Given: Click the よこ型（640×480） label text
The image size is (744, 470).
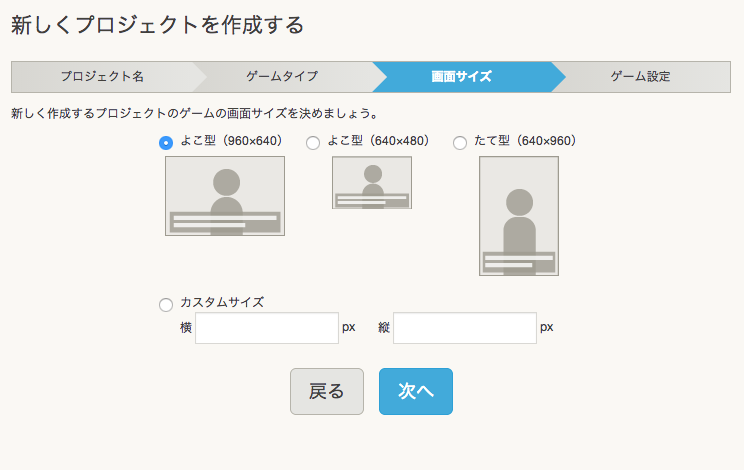Looking at the screenshot, I should pos(378,142).
